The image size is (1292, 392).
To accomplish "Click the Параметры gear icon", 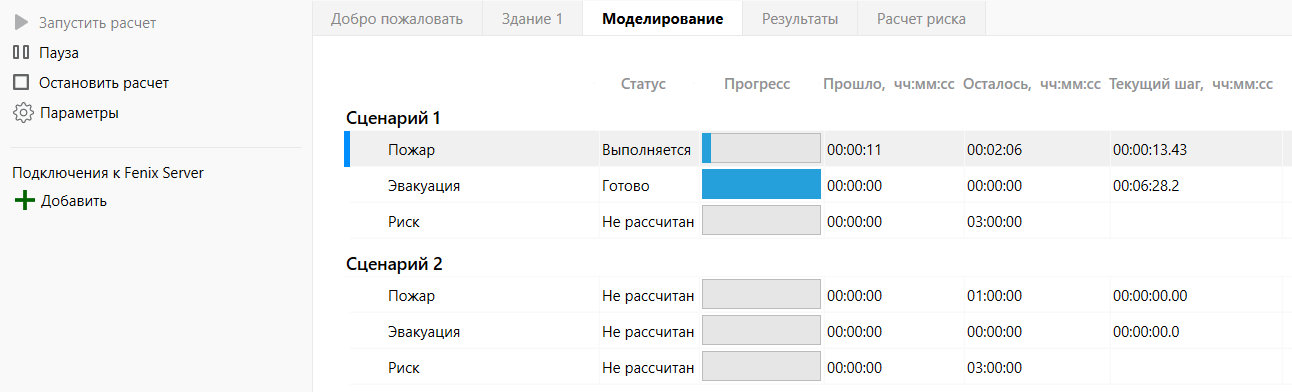I will click(23, 113).
